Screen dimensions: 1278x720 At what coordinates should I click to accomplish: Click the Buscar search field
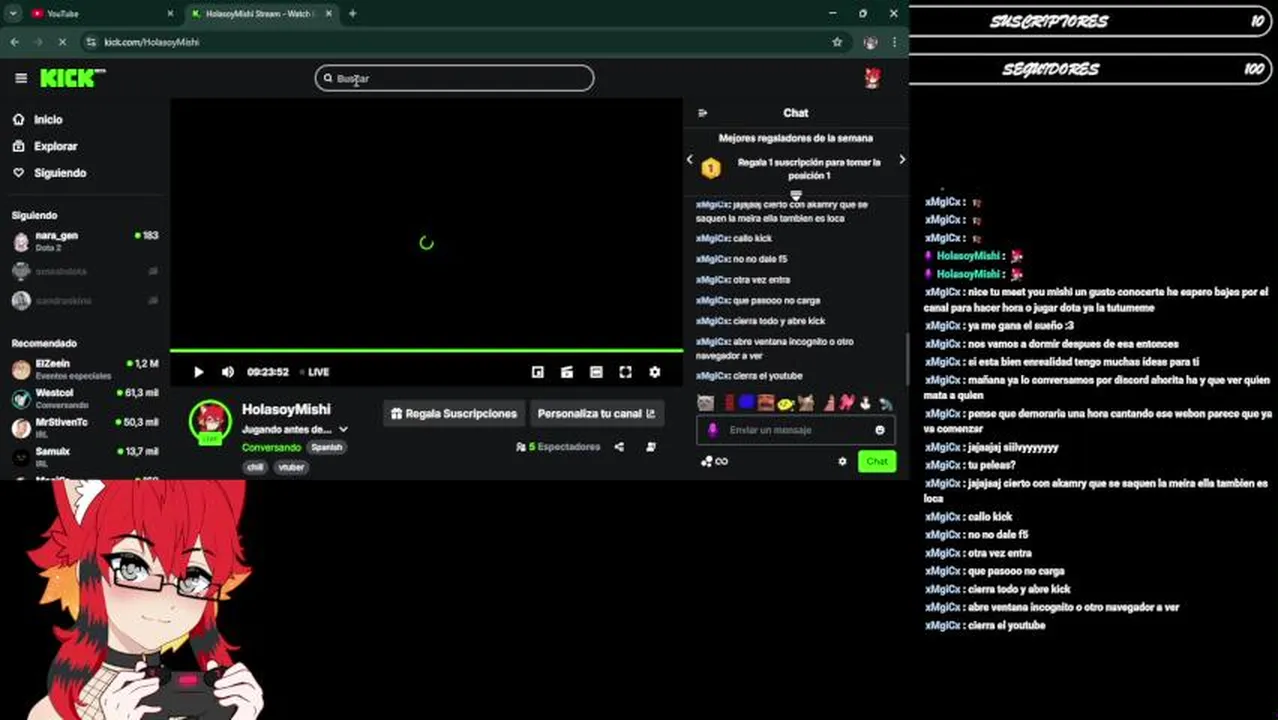click(x=454, y=78)
